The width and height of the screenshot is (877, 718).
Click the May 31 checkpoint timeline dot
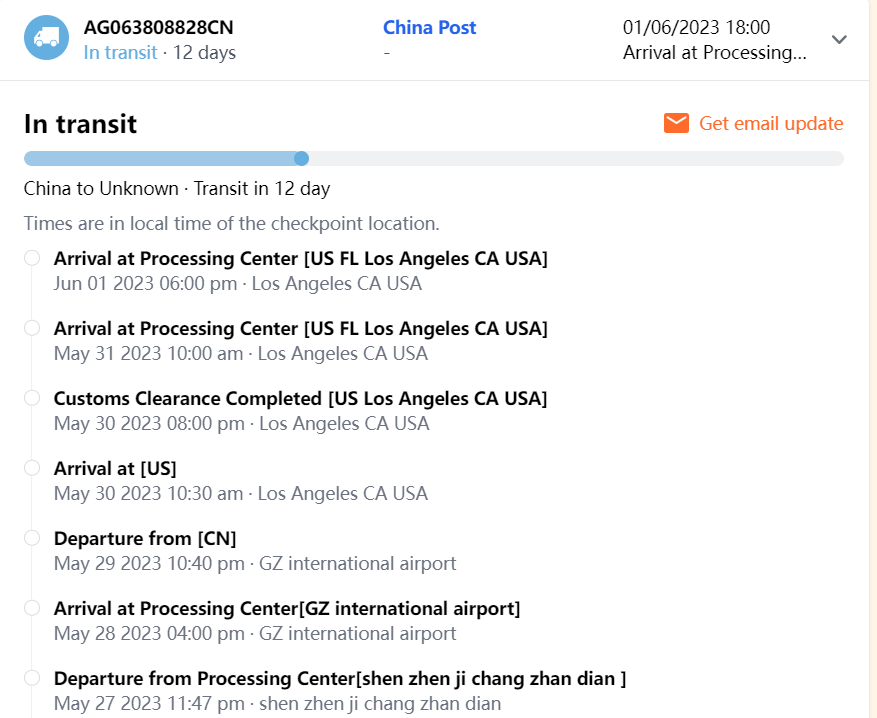coord(32,328)
